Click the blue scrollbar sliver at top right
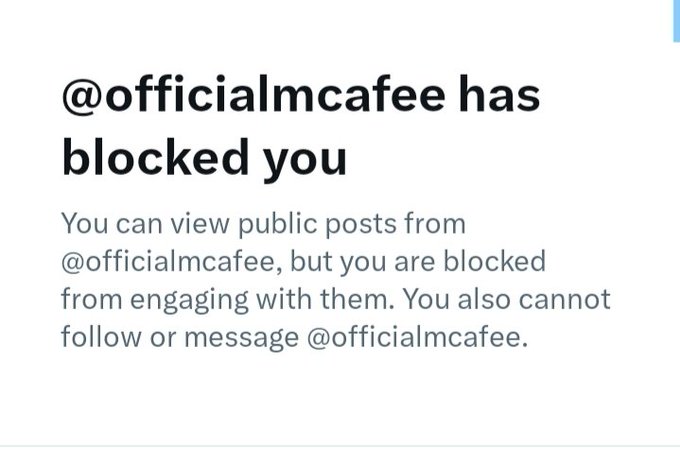 (676, 20)
